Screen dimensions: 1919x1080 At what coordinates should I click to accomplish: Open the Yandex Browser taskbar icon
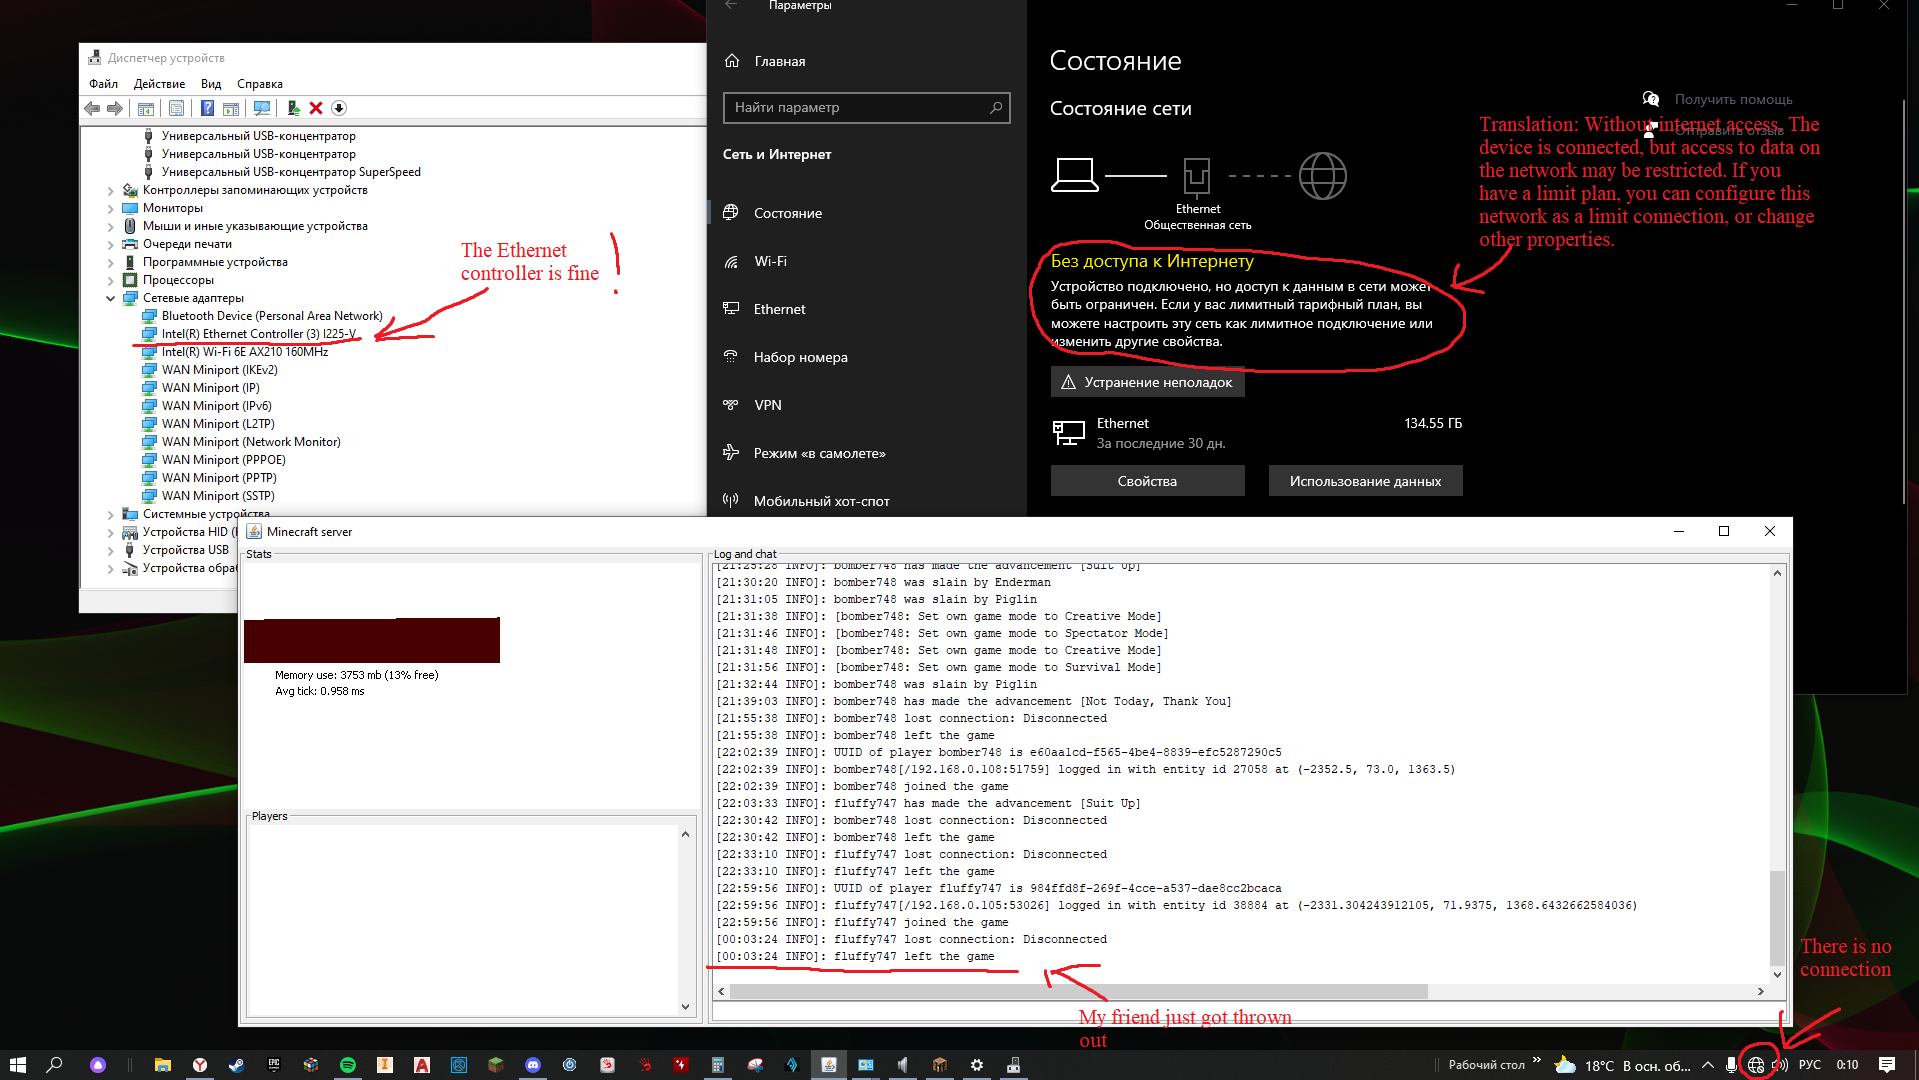click(200, 1065)
